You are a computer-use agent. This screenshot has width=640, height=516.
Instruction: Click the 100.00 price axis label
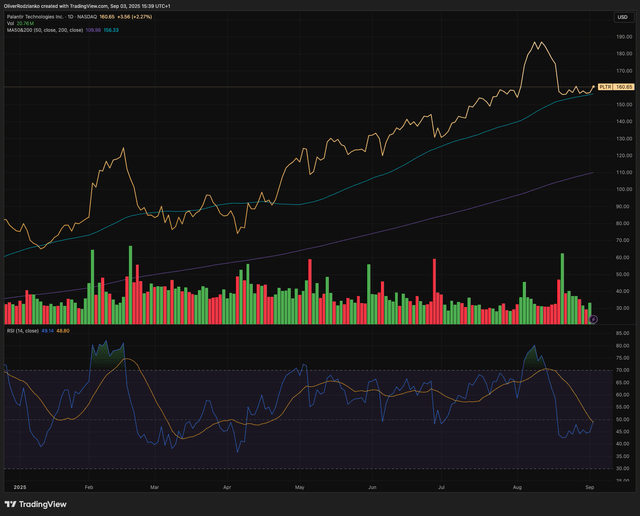[x=624, y=189]
